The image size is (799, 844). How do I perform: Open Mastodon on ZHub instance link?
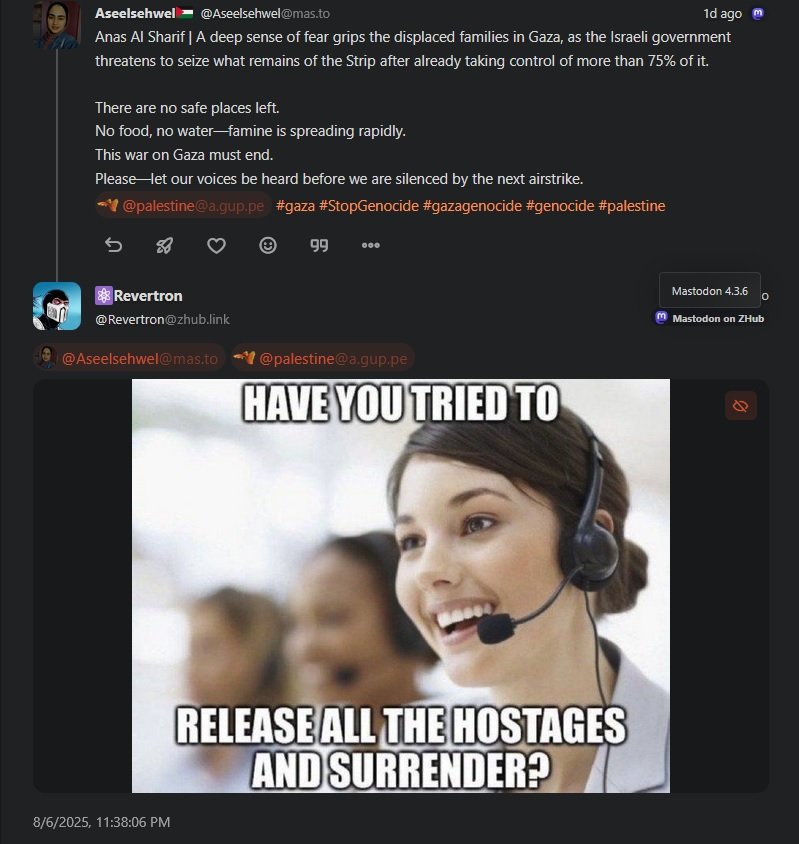[x=710, y=319]
